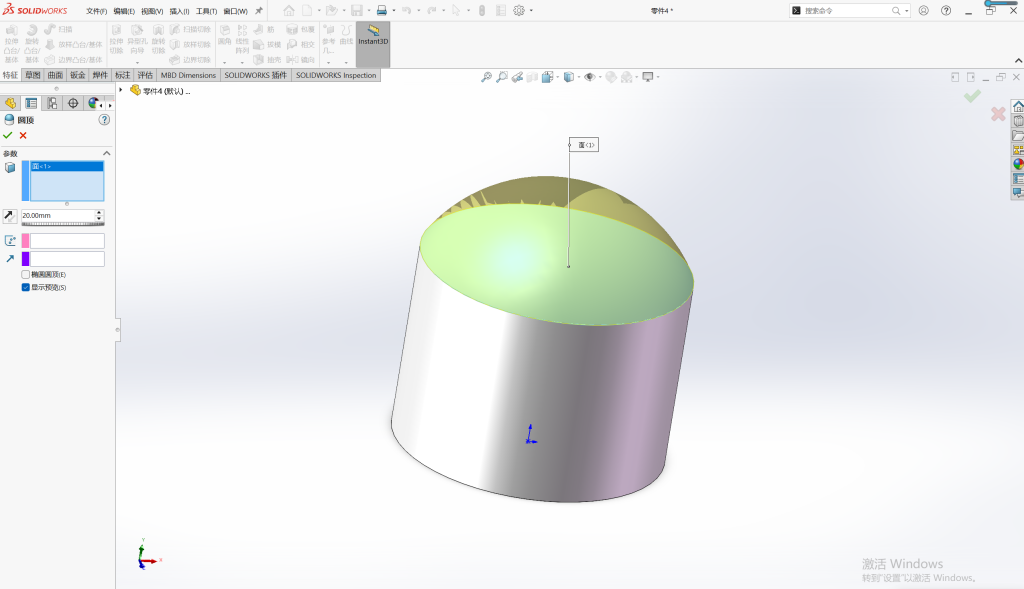1024x589 pixels.
Task: Enable the elliptical dome checkbox
Action: pyautogui.click(x=25, y=274)
